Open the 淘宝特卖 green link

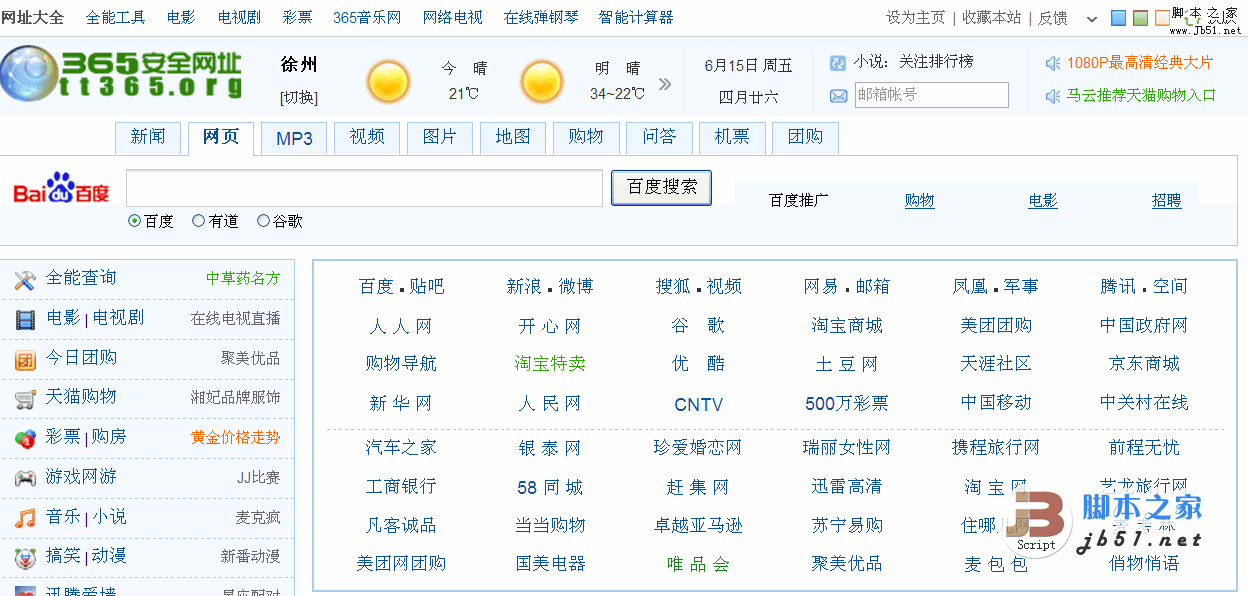point(550,364)
